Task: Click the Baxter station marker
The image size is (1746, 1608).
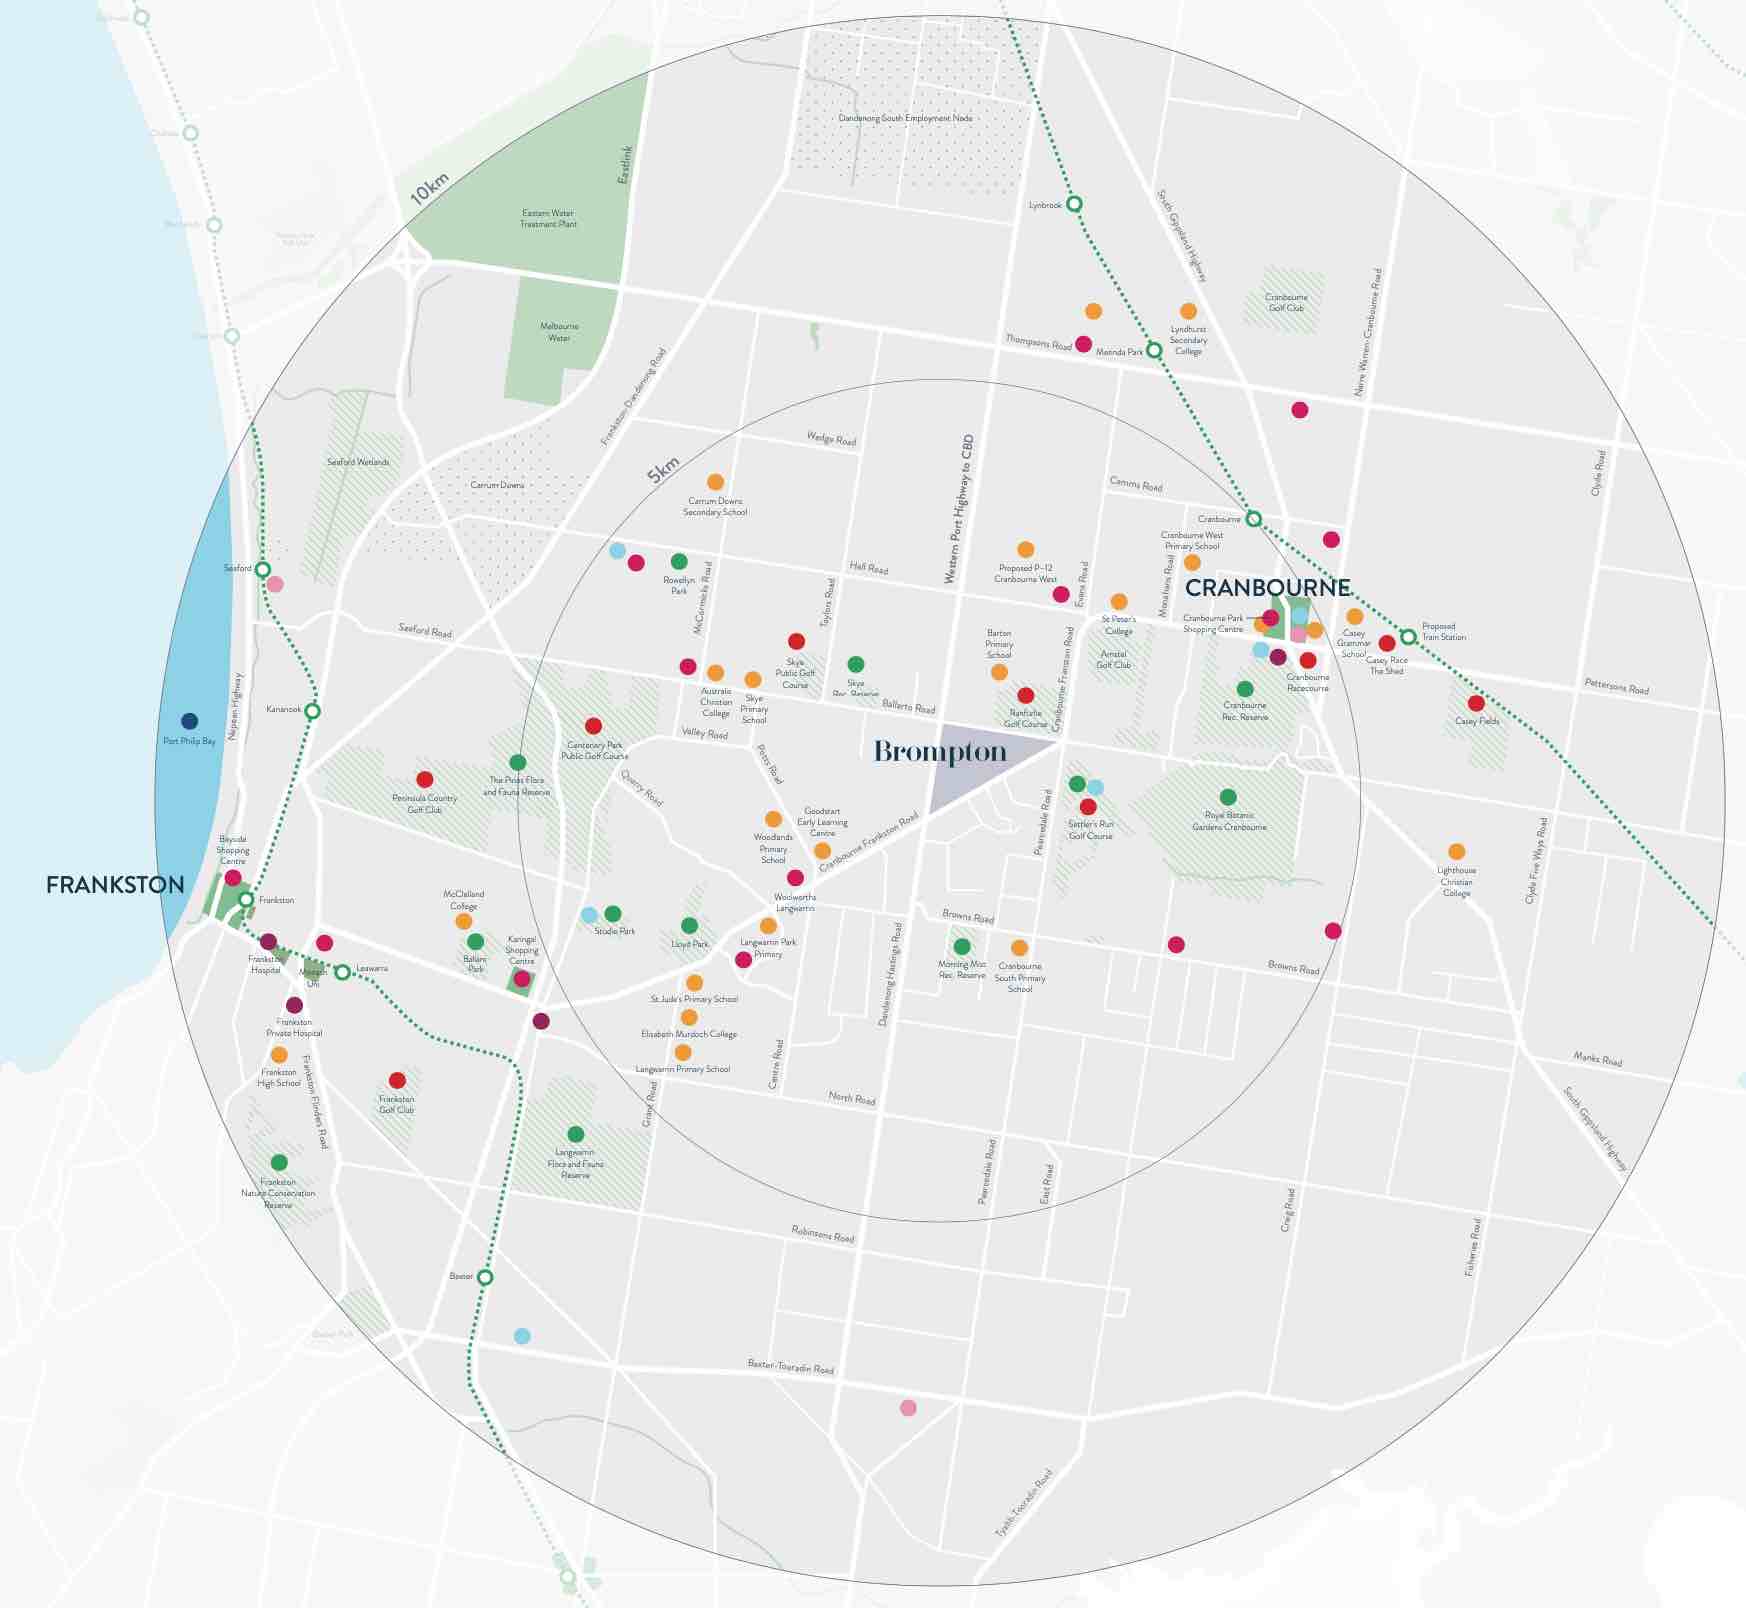Action: click(x=485, y=1277)
